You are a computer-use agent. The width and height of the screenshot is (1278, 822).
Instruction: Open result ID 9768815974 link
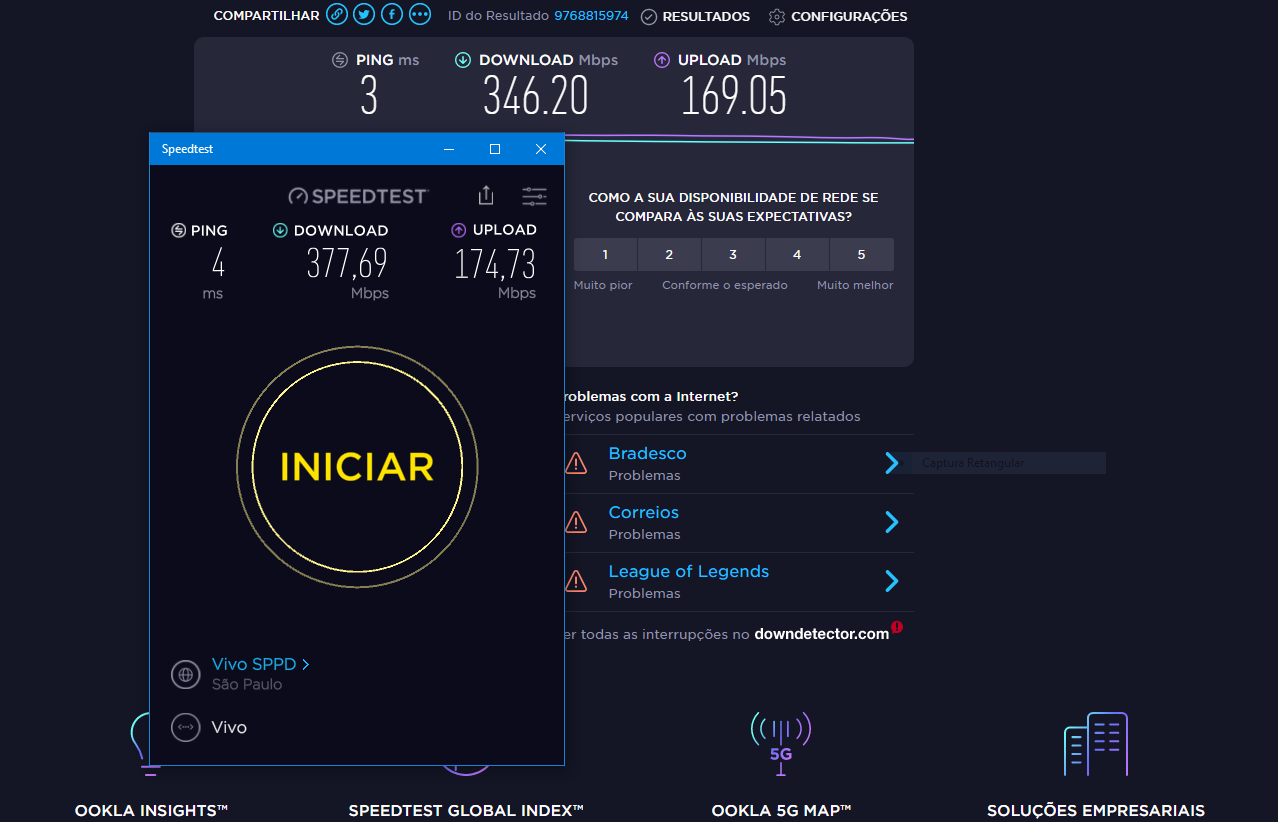(x=591, y=16)
